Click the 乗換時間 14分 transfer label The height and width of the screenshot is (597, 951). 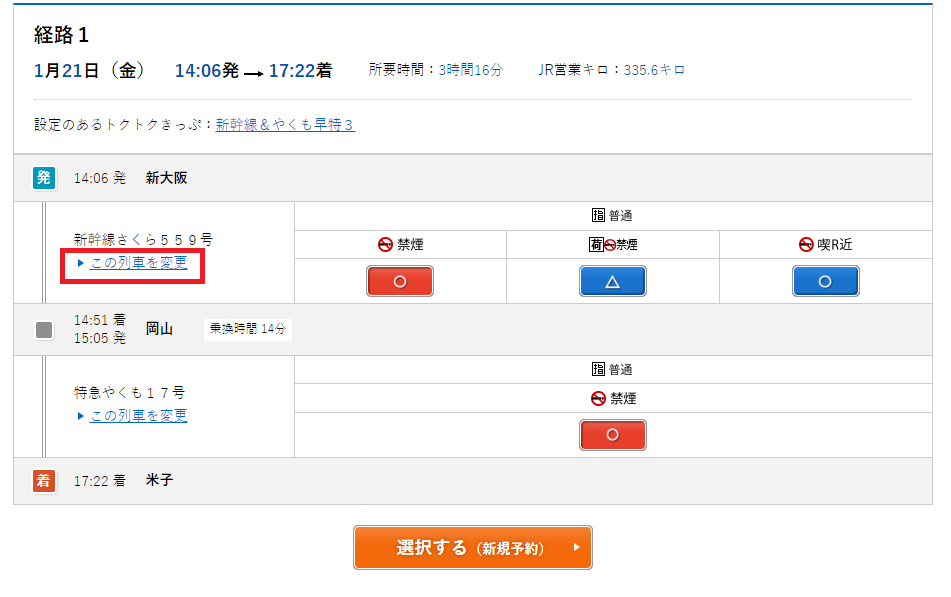(247, 329)
